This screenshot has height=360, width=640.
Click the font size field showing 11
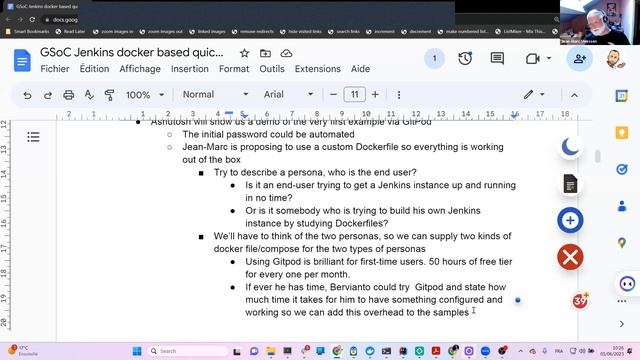click(x=354, y=95)
